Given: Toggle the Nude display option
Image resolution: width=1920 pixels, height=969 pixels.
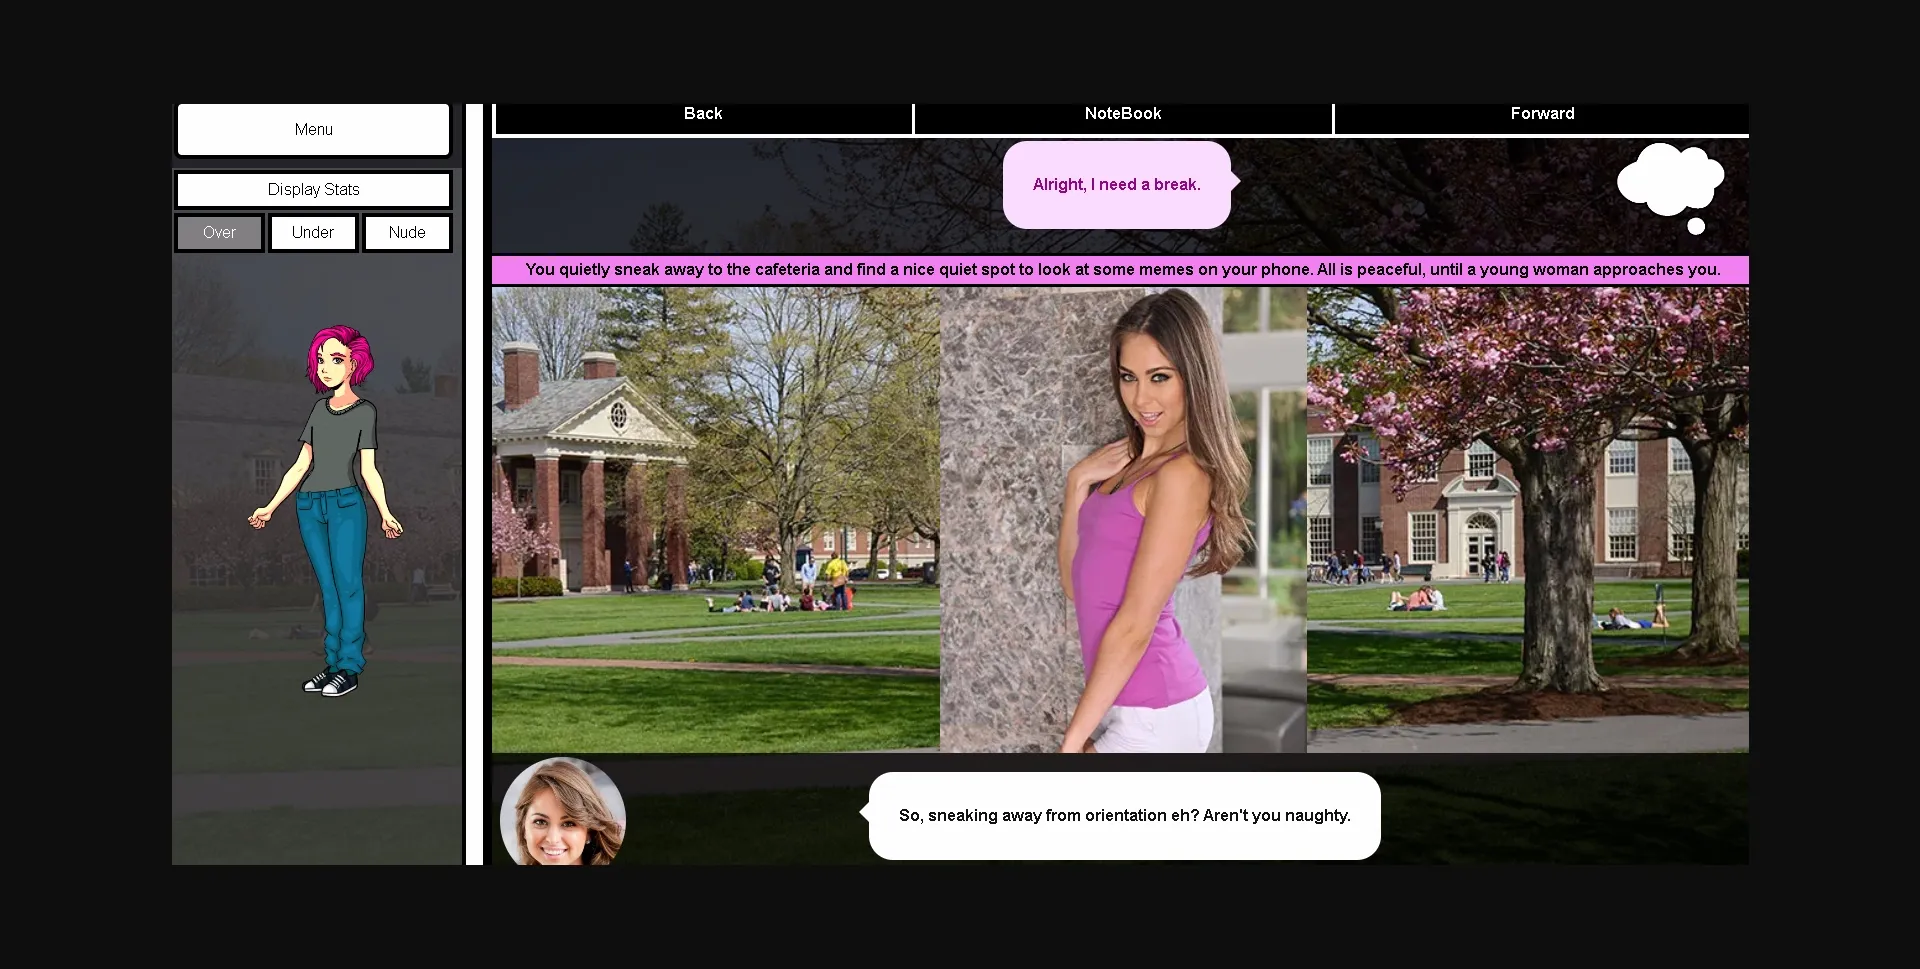Looking at the screenshot, I should (x=407, y=233).
